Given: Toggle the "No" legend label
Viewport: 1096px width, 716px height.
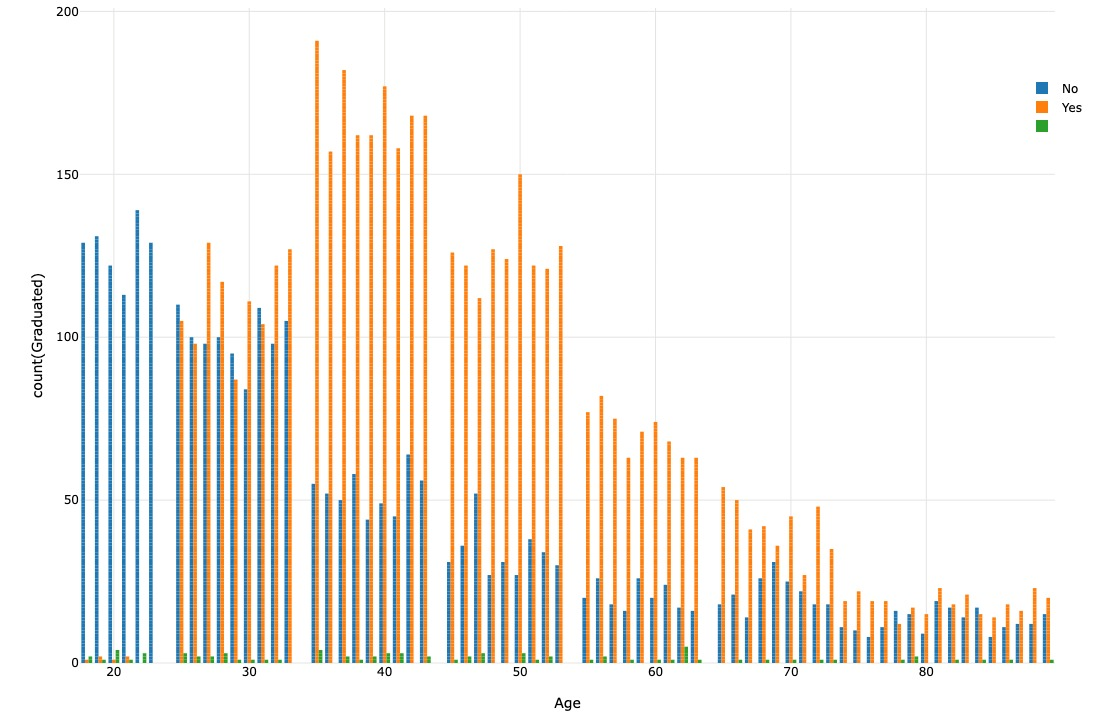Looking at the screenshot, I should click(1070, 88).
